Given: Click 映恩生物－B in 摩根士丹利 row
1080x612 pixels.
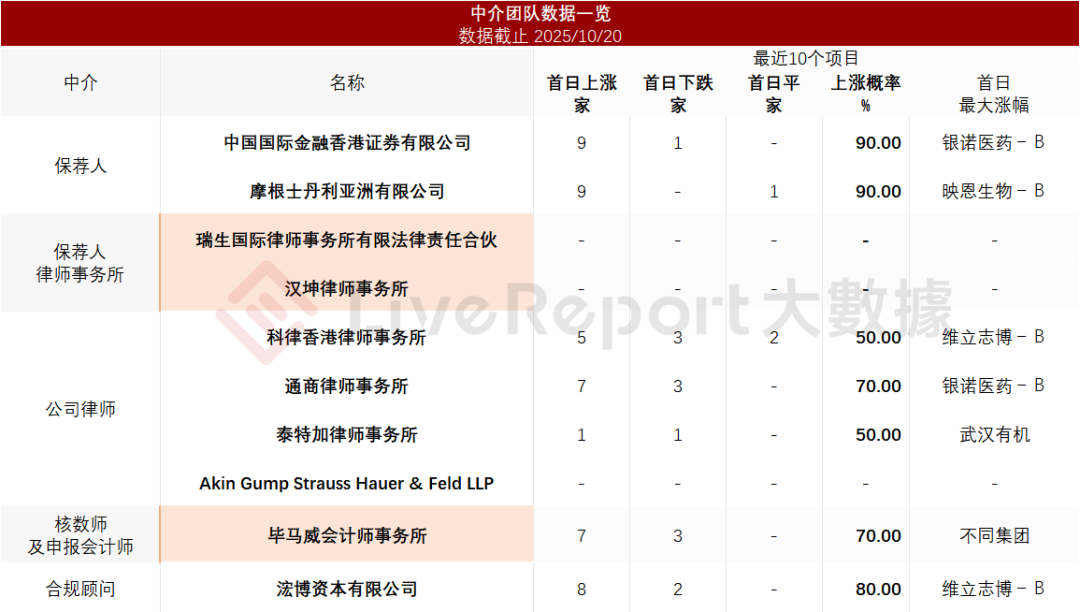Looking at the screenshot, I should [x=993, y=191].
